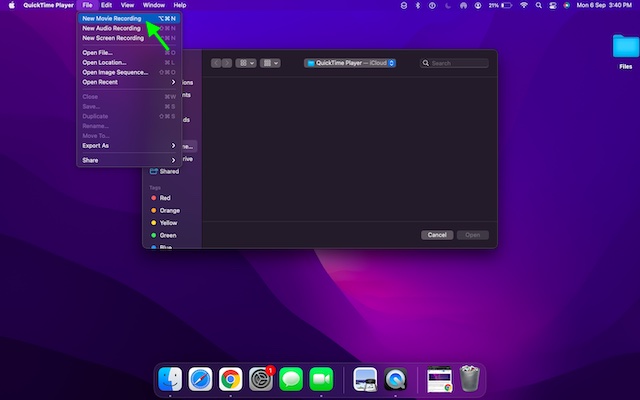Viewport: 640px width, 400px height.
Task: Click the menu bar icon right of Bluetooth
Action: tap(432, 5)
